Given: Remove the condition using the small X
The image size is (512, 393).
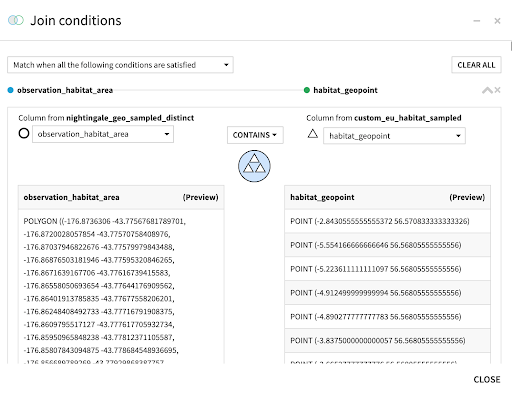Looking at the screenshot, I should (497, 90).
